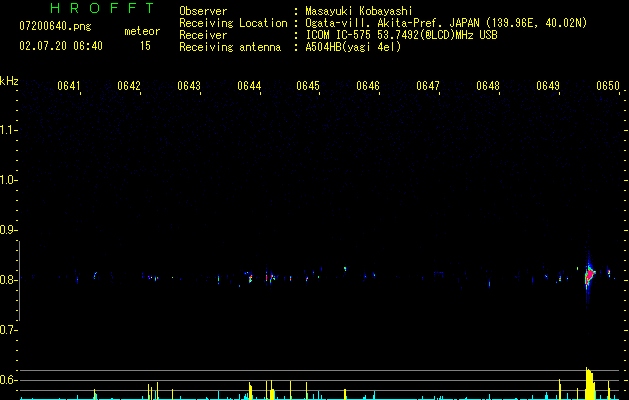This screenshot has height=400, width=629.
Task: Click the 1.0 kHz frequency label
Action: 7,180
